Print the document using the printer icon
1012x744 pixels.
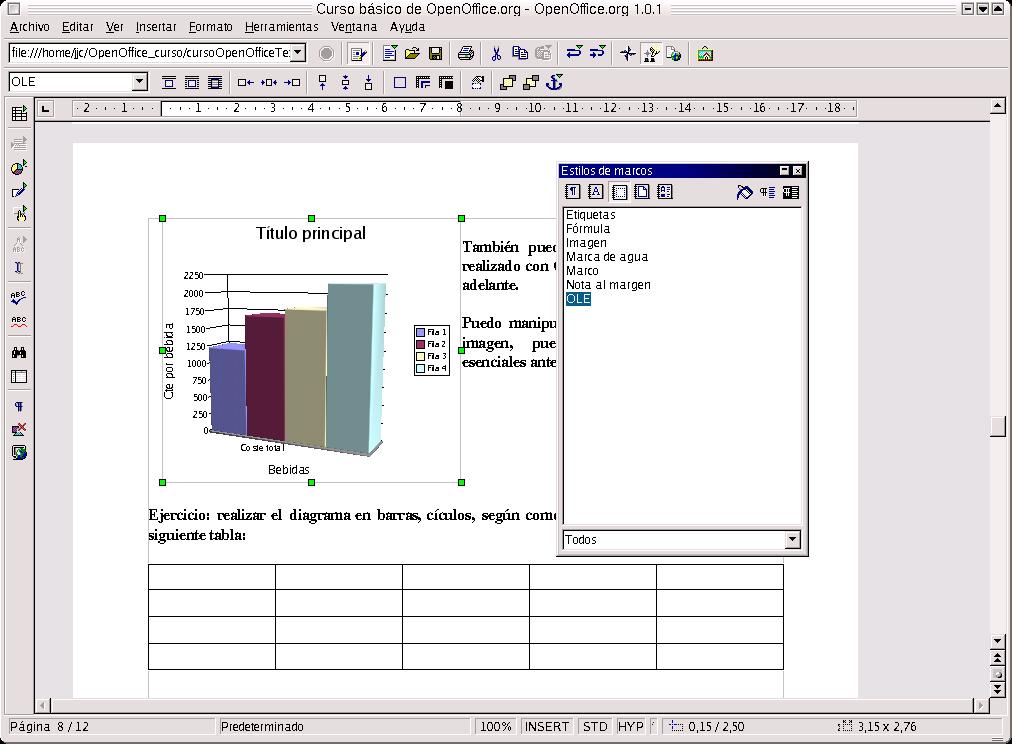coord(465,54)
